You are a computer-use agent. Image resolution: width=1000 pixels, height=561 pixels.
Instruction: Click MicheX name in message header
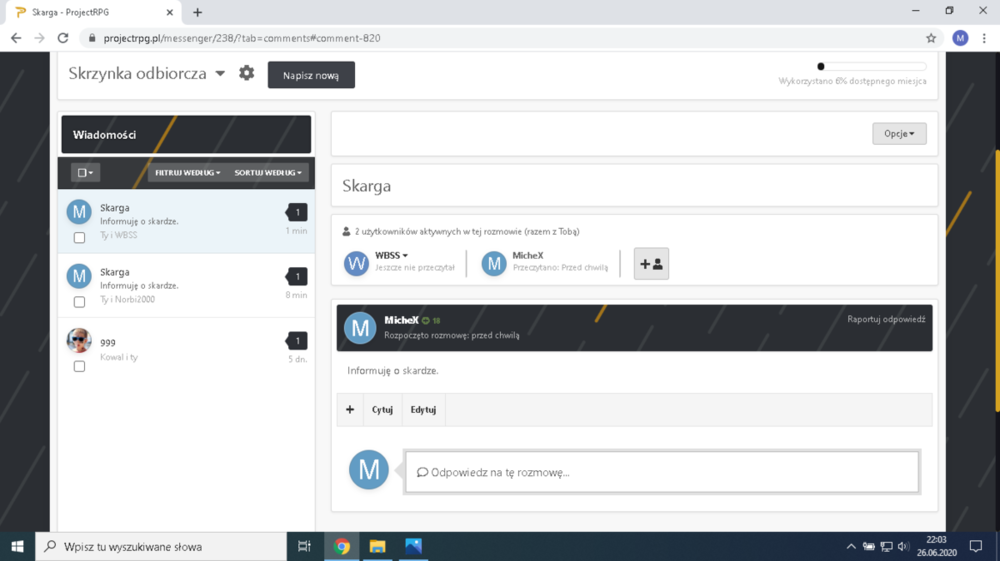click(x=401, y=320)
